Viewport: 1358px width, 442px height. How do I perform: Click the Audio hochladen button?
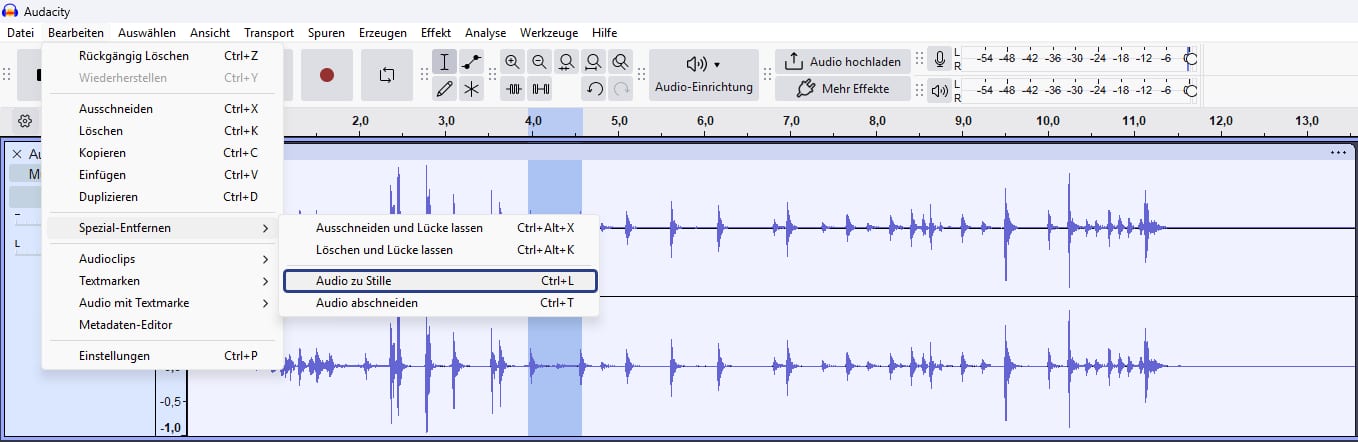point(843,62)
